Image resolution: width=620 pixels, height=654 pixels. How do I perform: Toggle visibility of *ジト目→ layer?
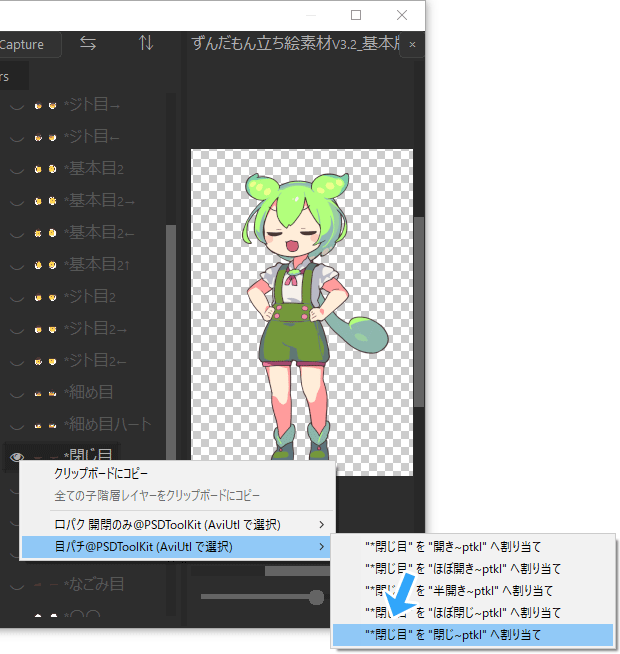coord(17,106)
